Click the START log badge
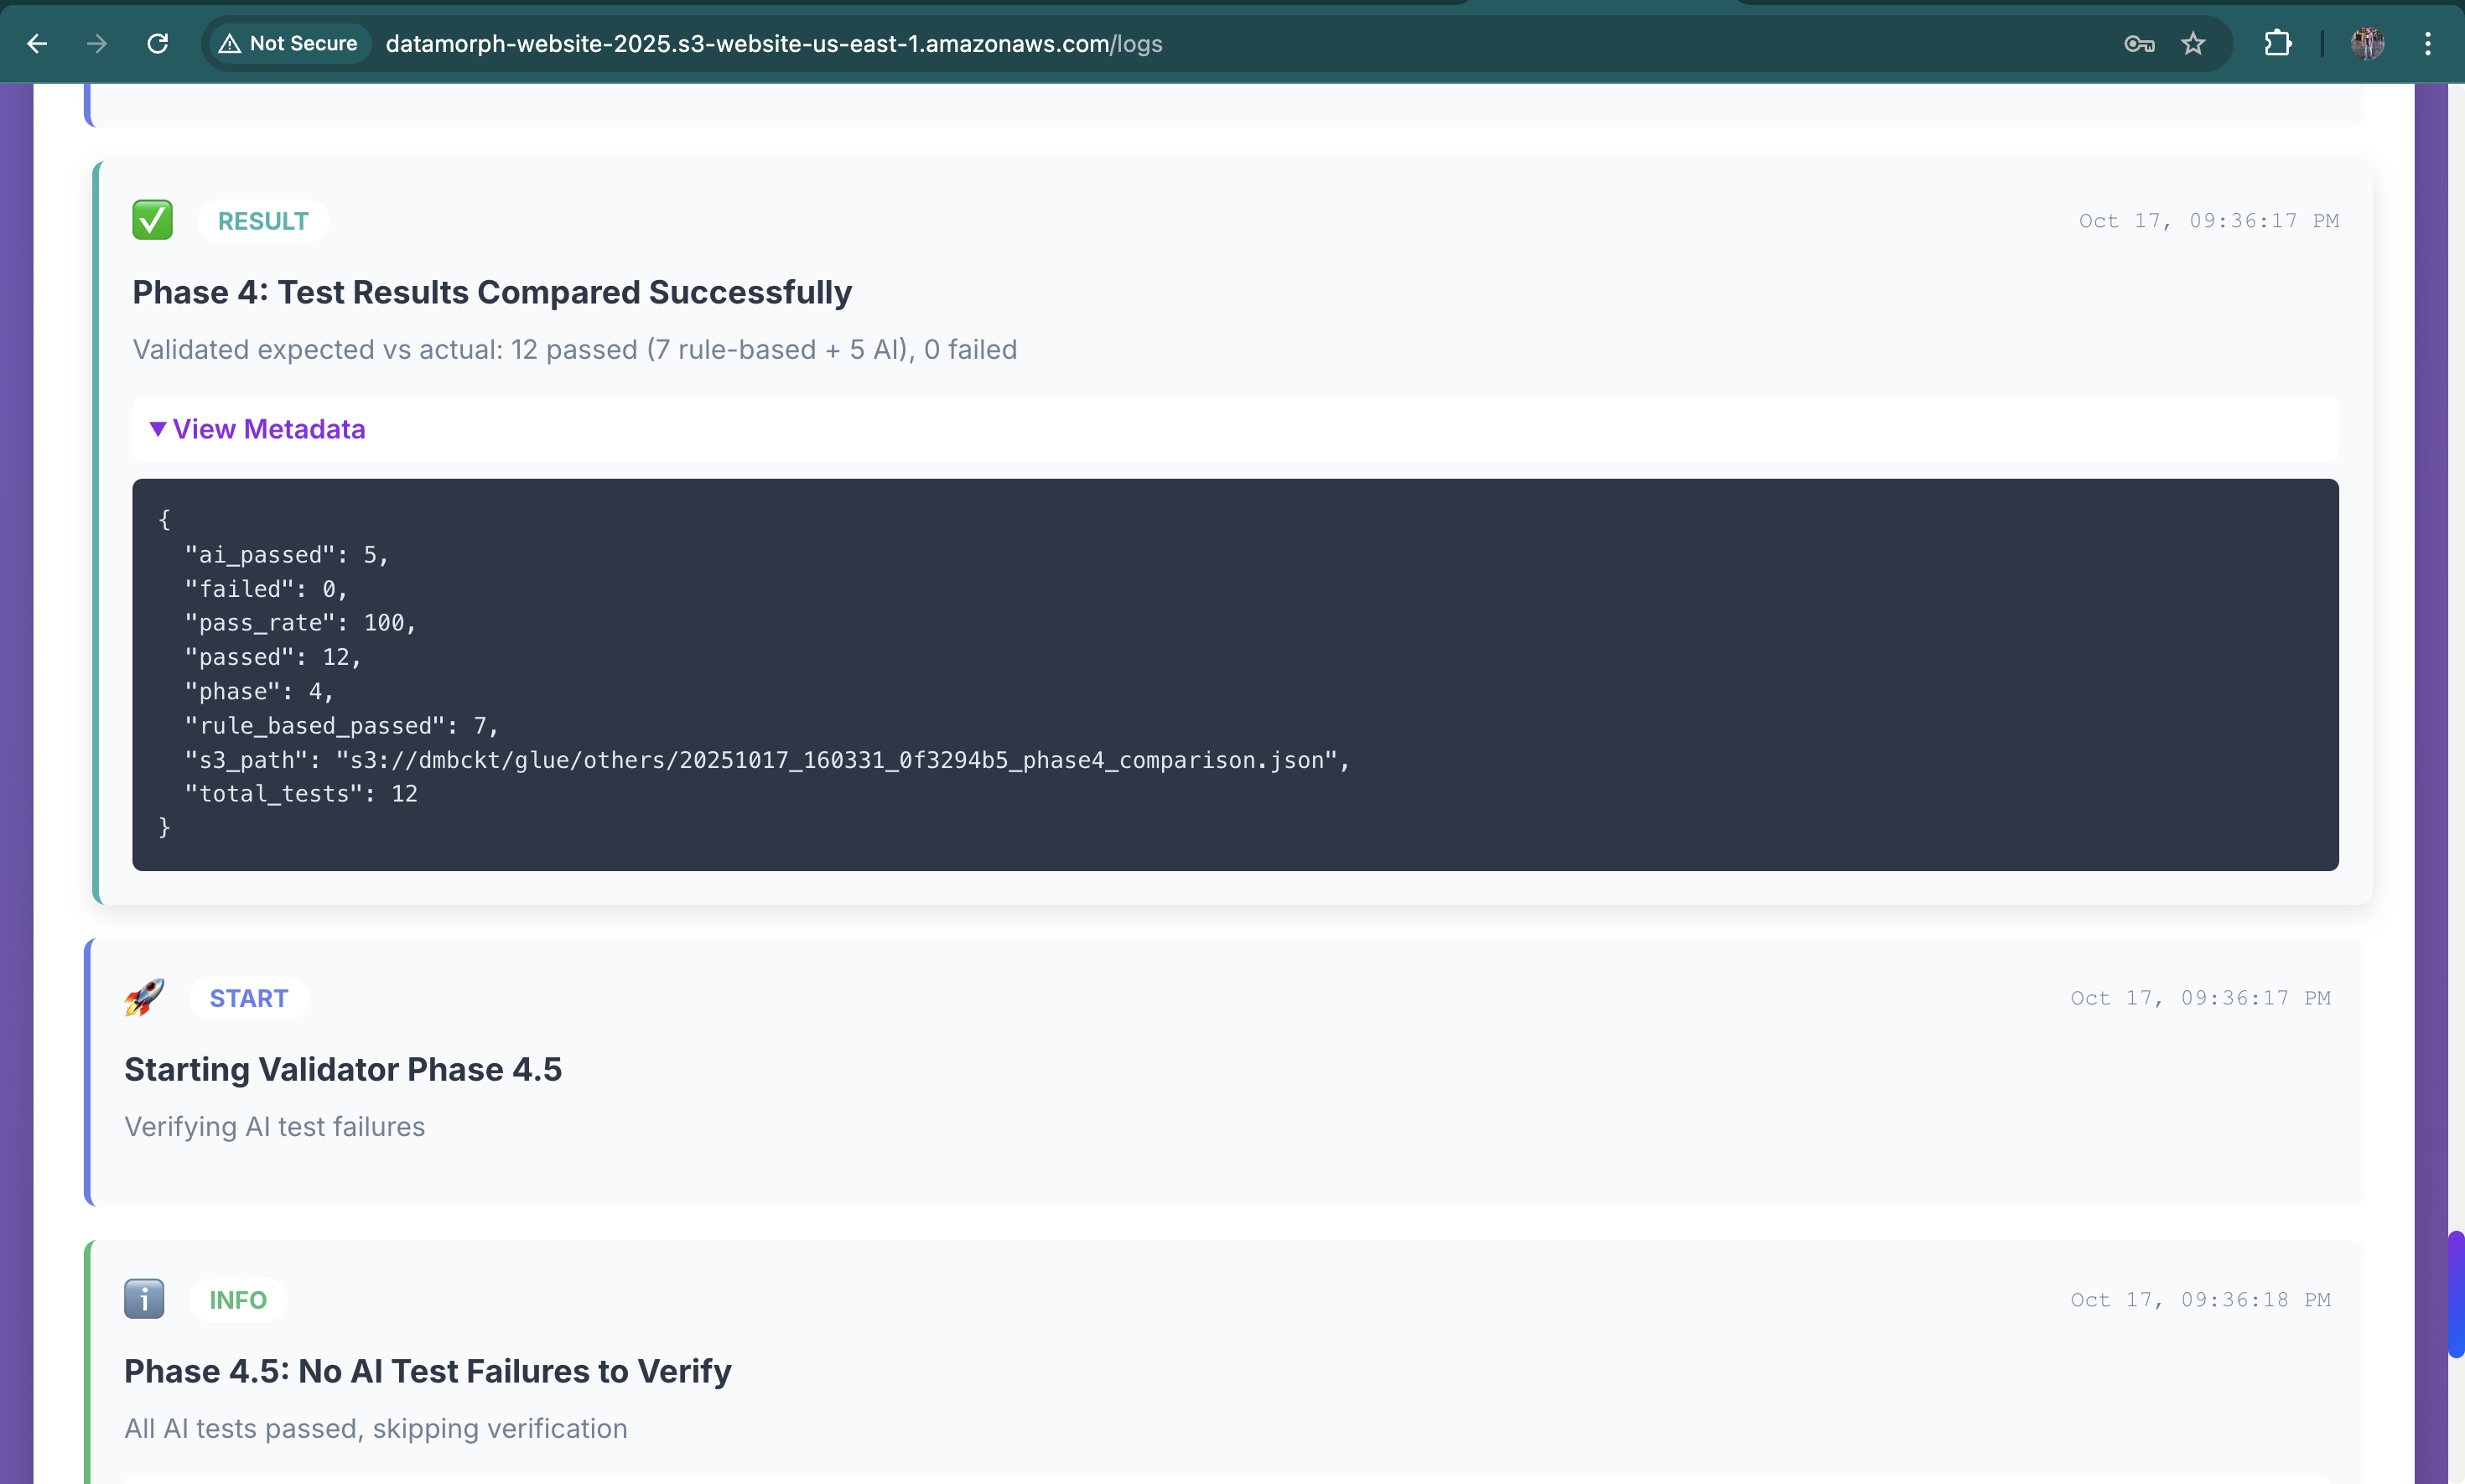The height and width of the screenshot is (1484, 2465). tap(248, 998)
